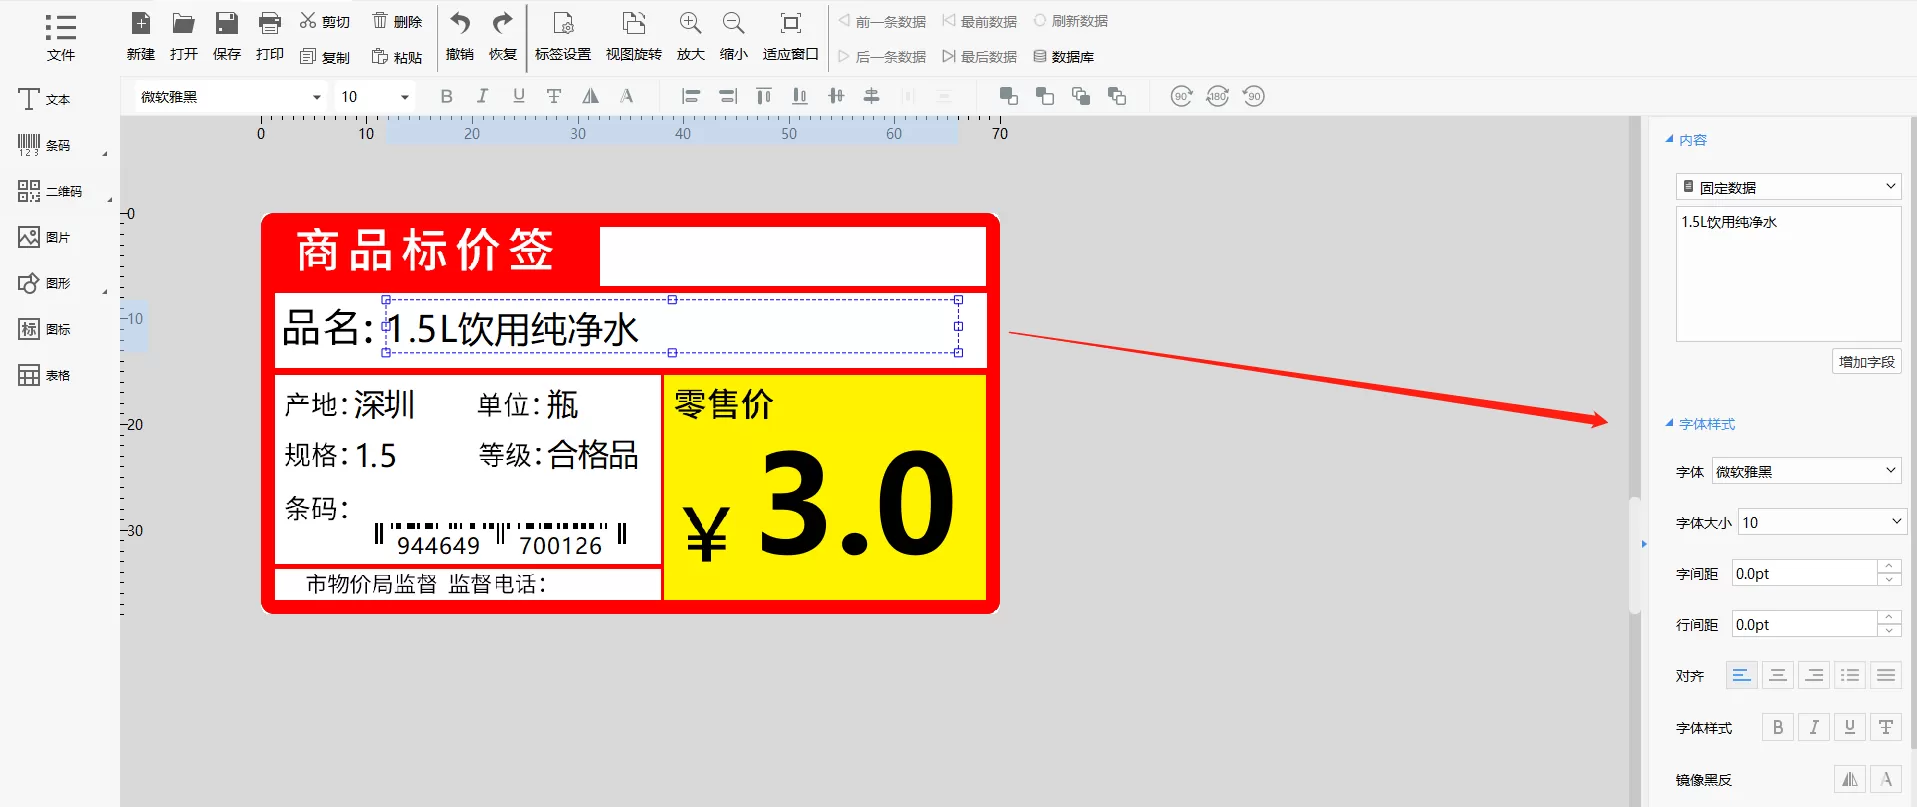Select the 图片 image tool

coord(45,237)
